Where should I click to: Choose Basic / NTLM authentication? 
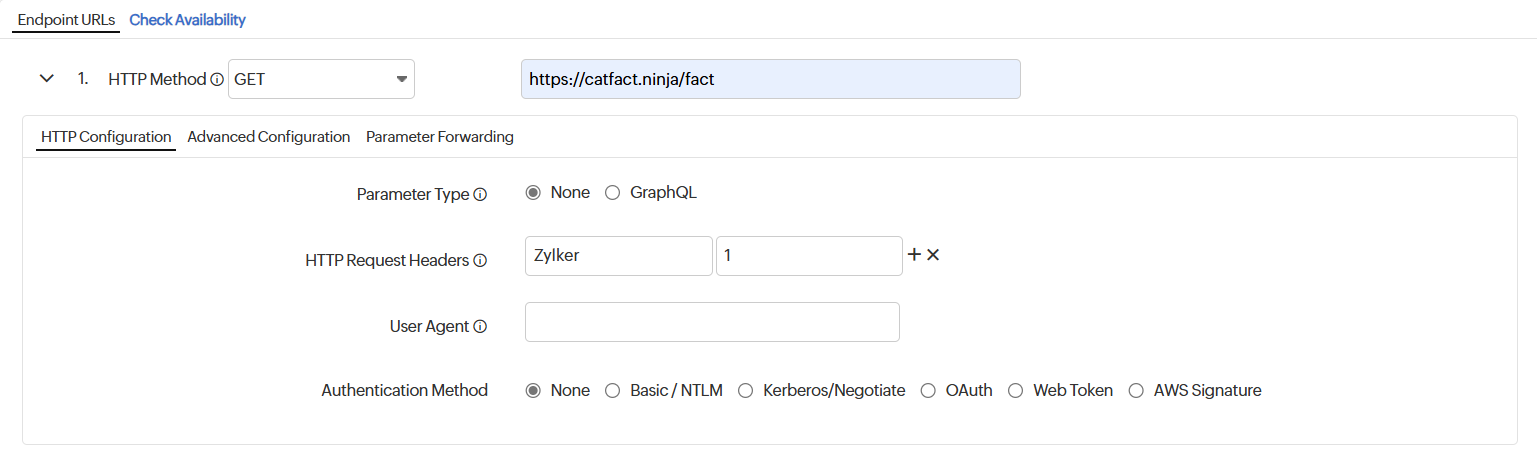[613, 391]
